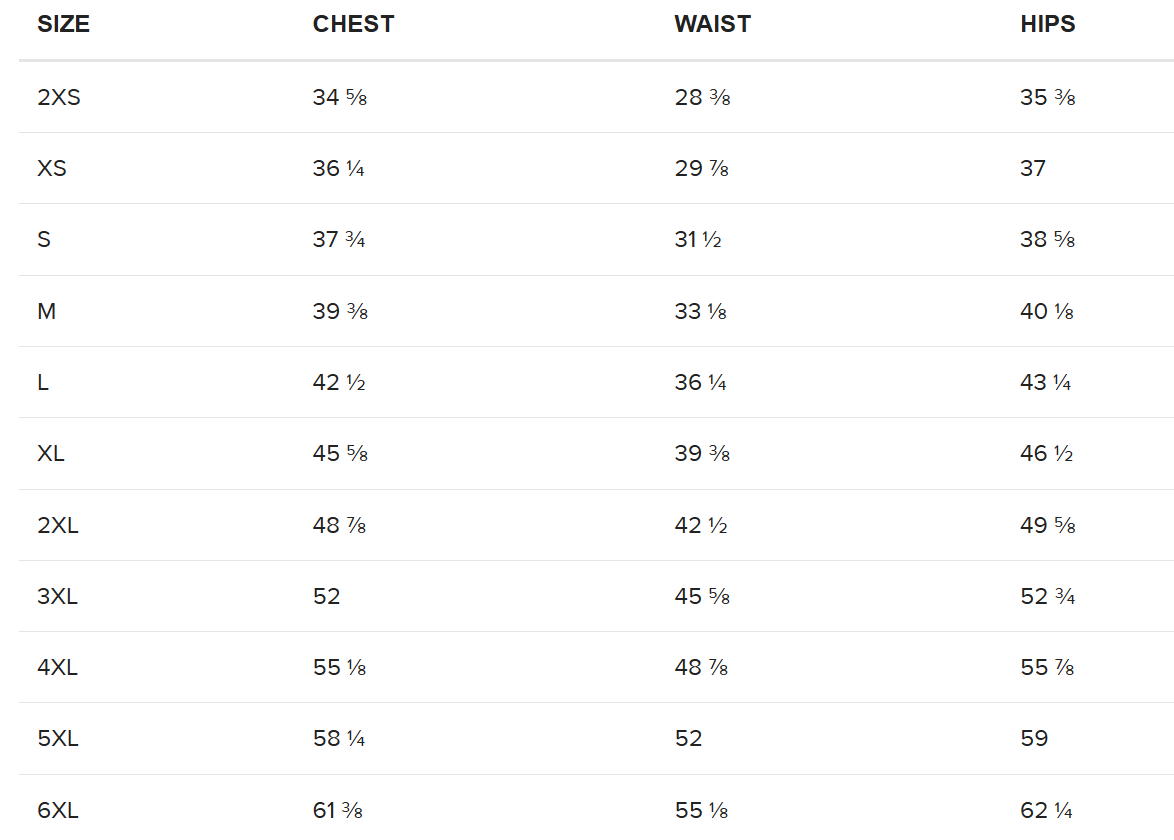This screenshot has height=840, width=1174.
Task: Select the L size row label
Action: 43,383
